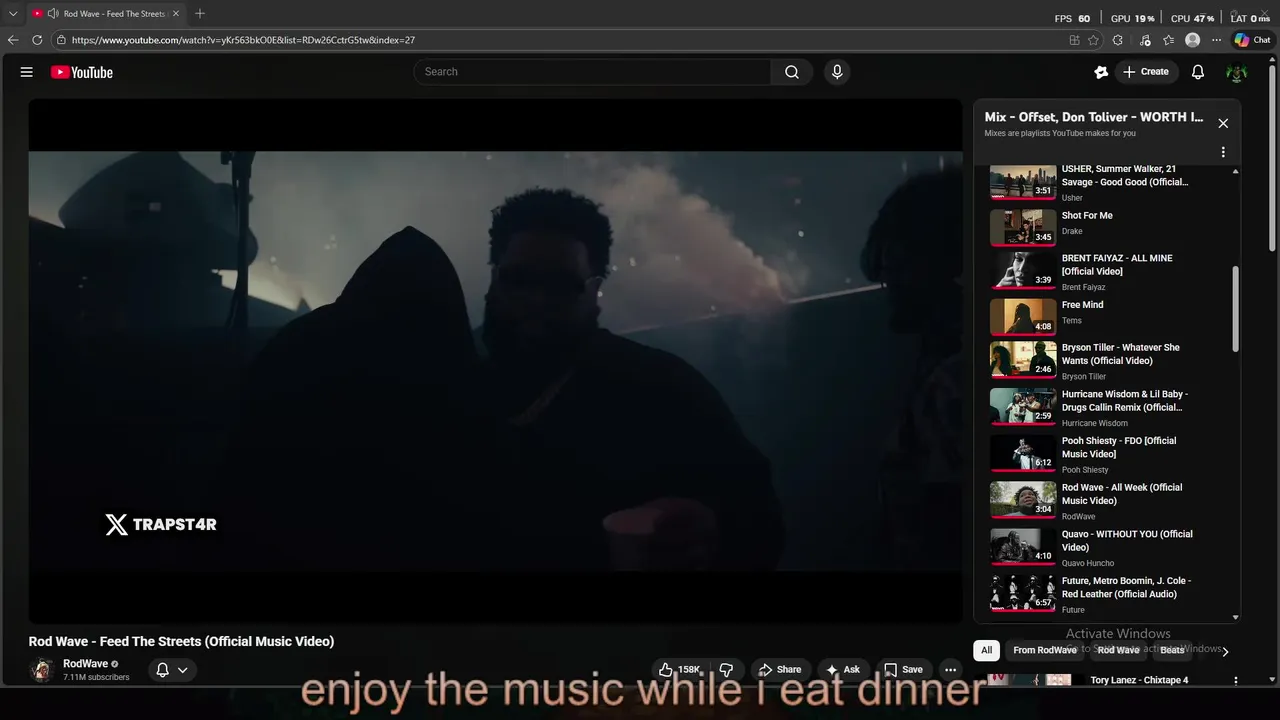Close the Mix playlist panel

(1223, 123)
